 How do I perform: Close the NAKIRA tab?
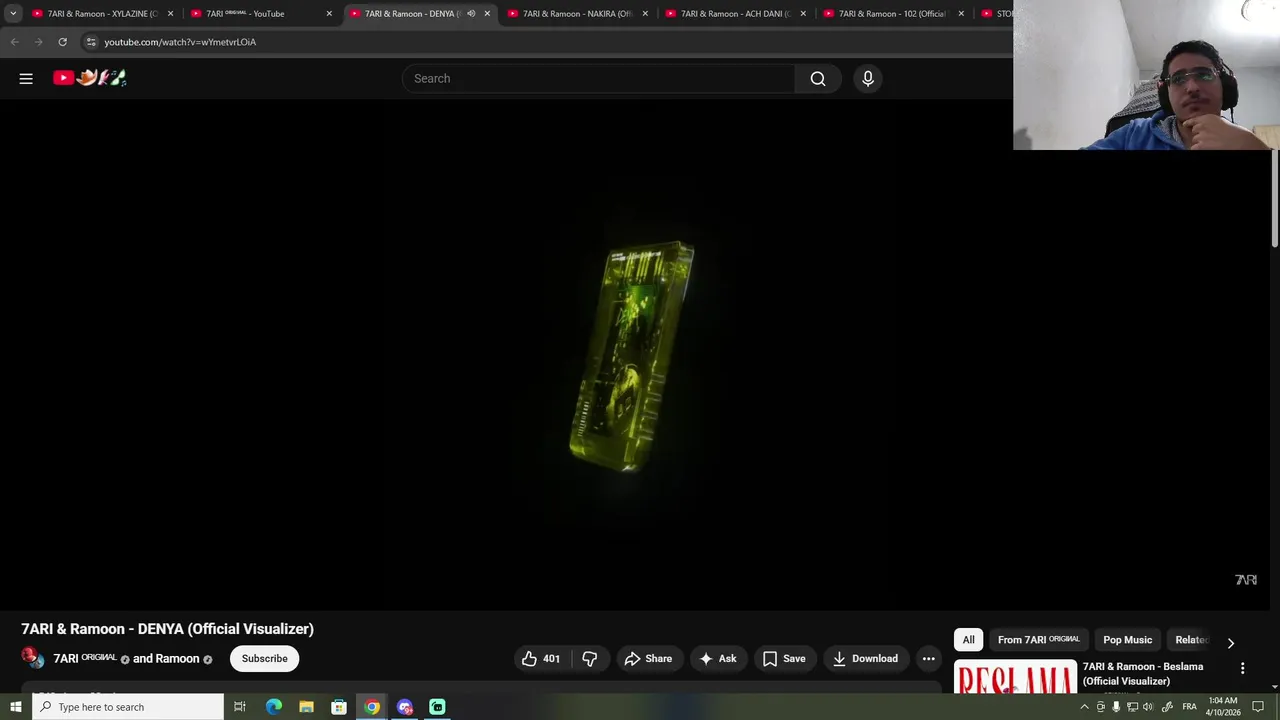(645, 14)
